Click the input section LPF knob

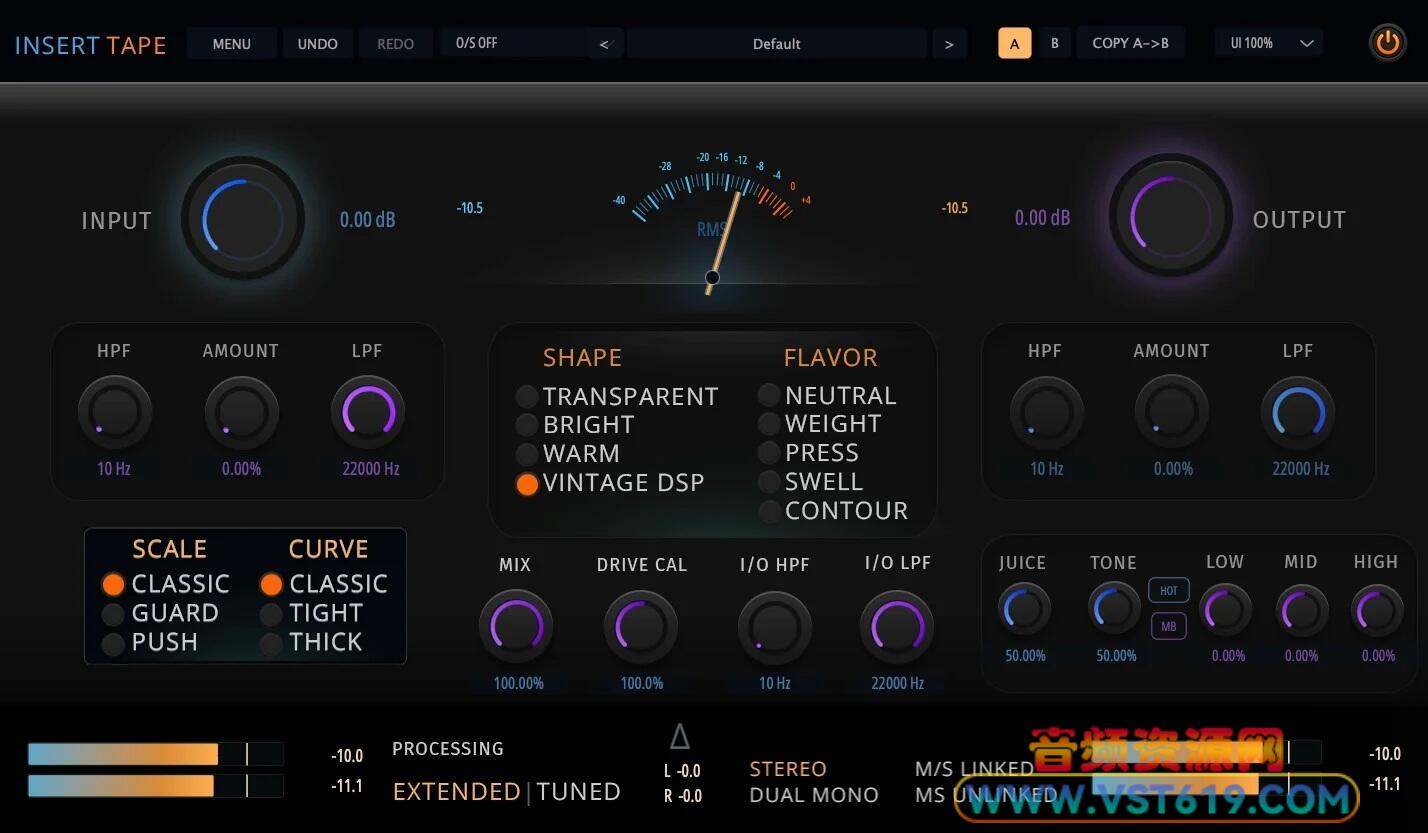coord(368,412)
